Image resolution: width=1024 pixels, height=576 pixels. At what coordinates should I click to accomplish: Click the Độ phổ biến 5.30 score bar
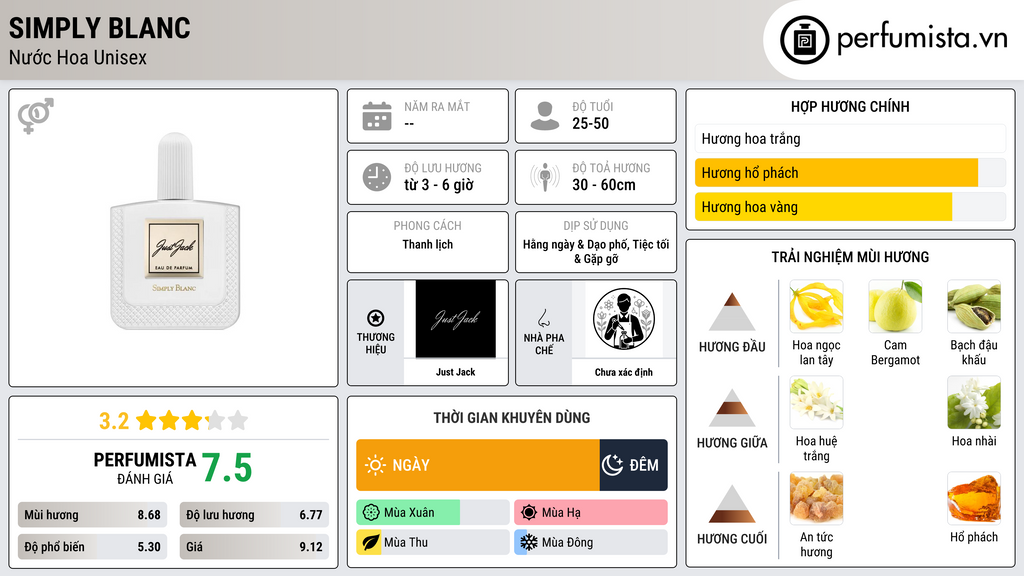click(x=93, y=547)
